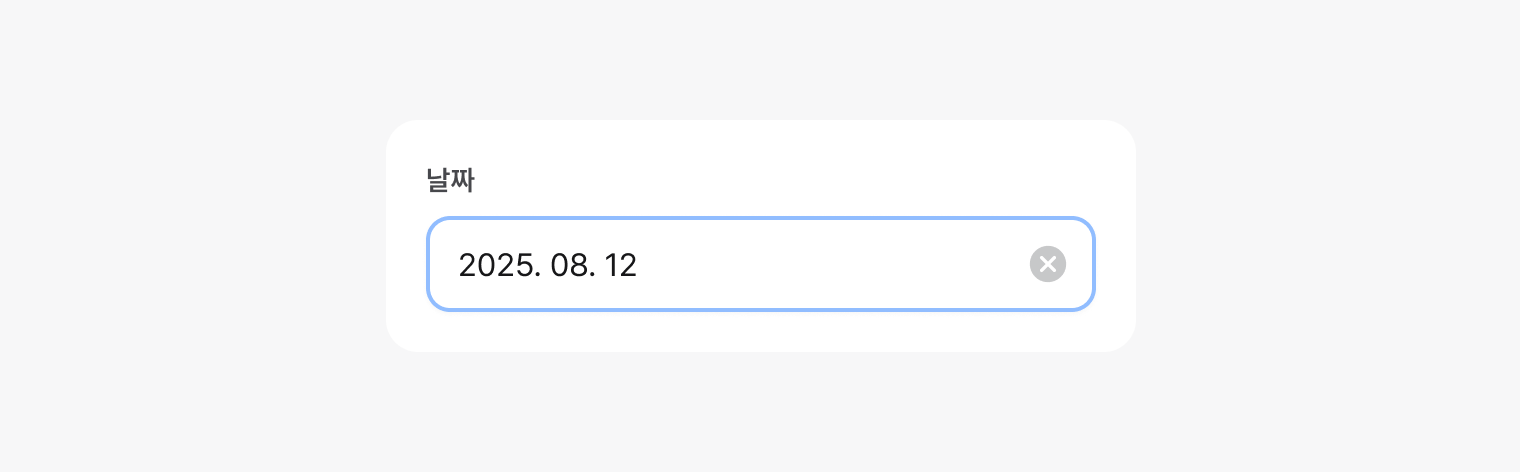
Task: Click the white card below the input
Action: [x=760, y=332]
